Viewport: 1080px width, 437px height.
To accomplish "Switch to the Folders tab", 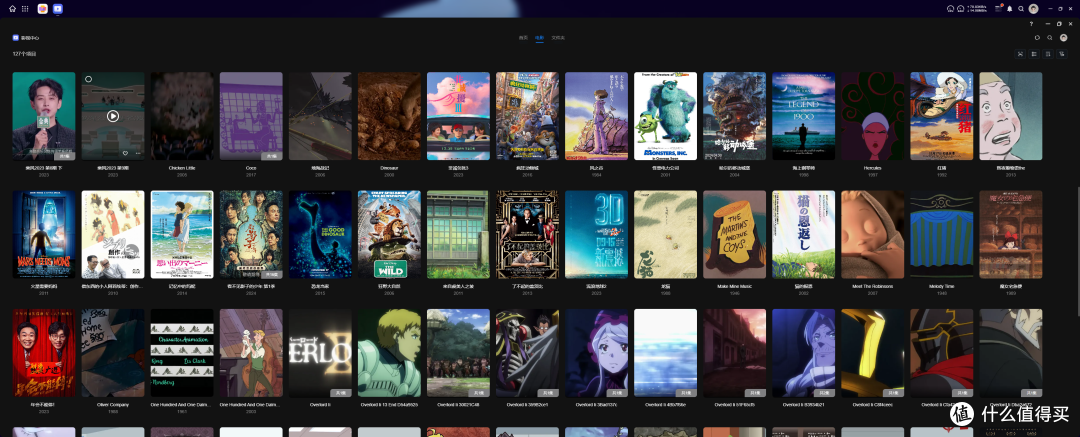I will click(558, 38).
